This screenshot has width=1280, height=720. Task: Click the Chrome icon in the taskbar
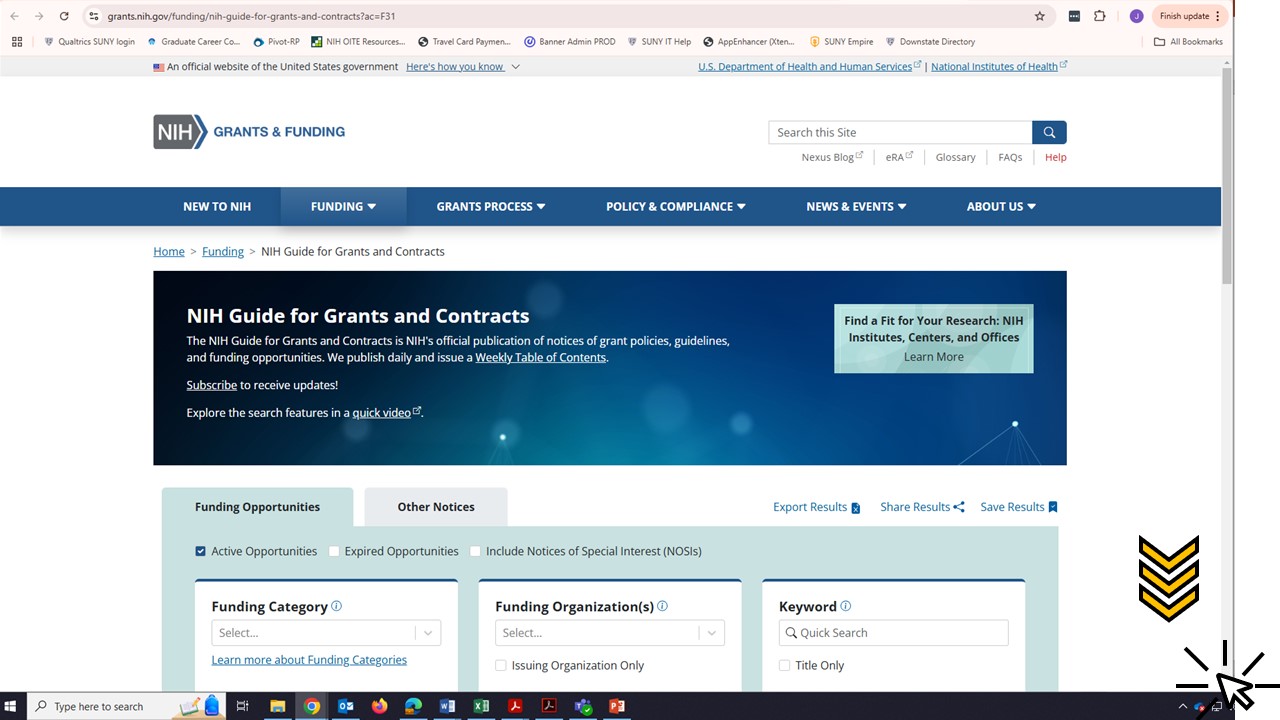pyautogui.click(x=312, y=706)
